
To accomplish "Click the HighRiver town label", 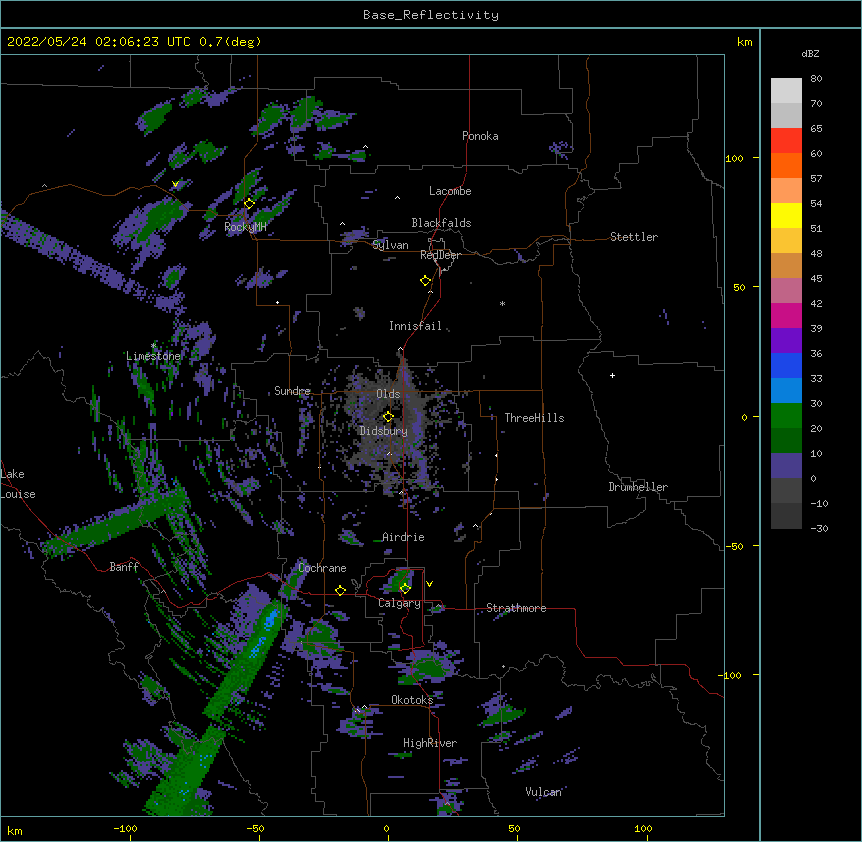I will pos(430,743).
